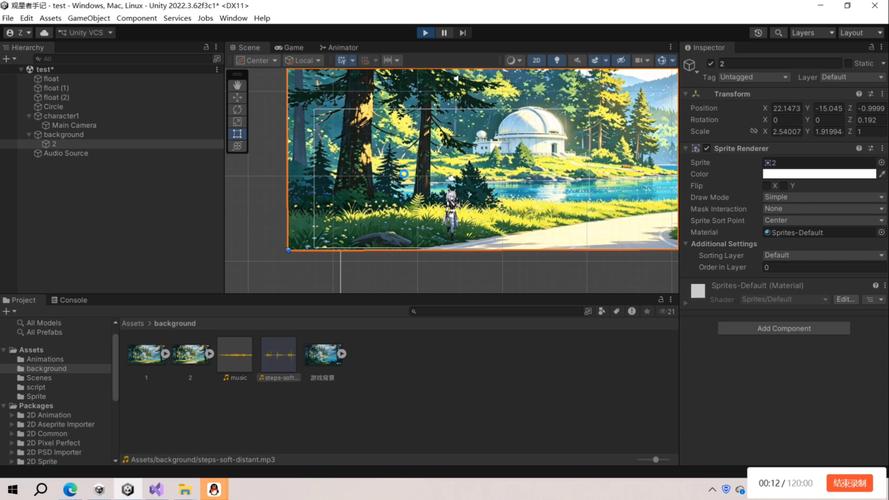Toggle Flip X checkbox
The height and width of the screenshot is (500, 889).
pos(767,185)
